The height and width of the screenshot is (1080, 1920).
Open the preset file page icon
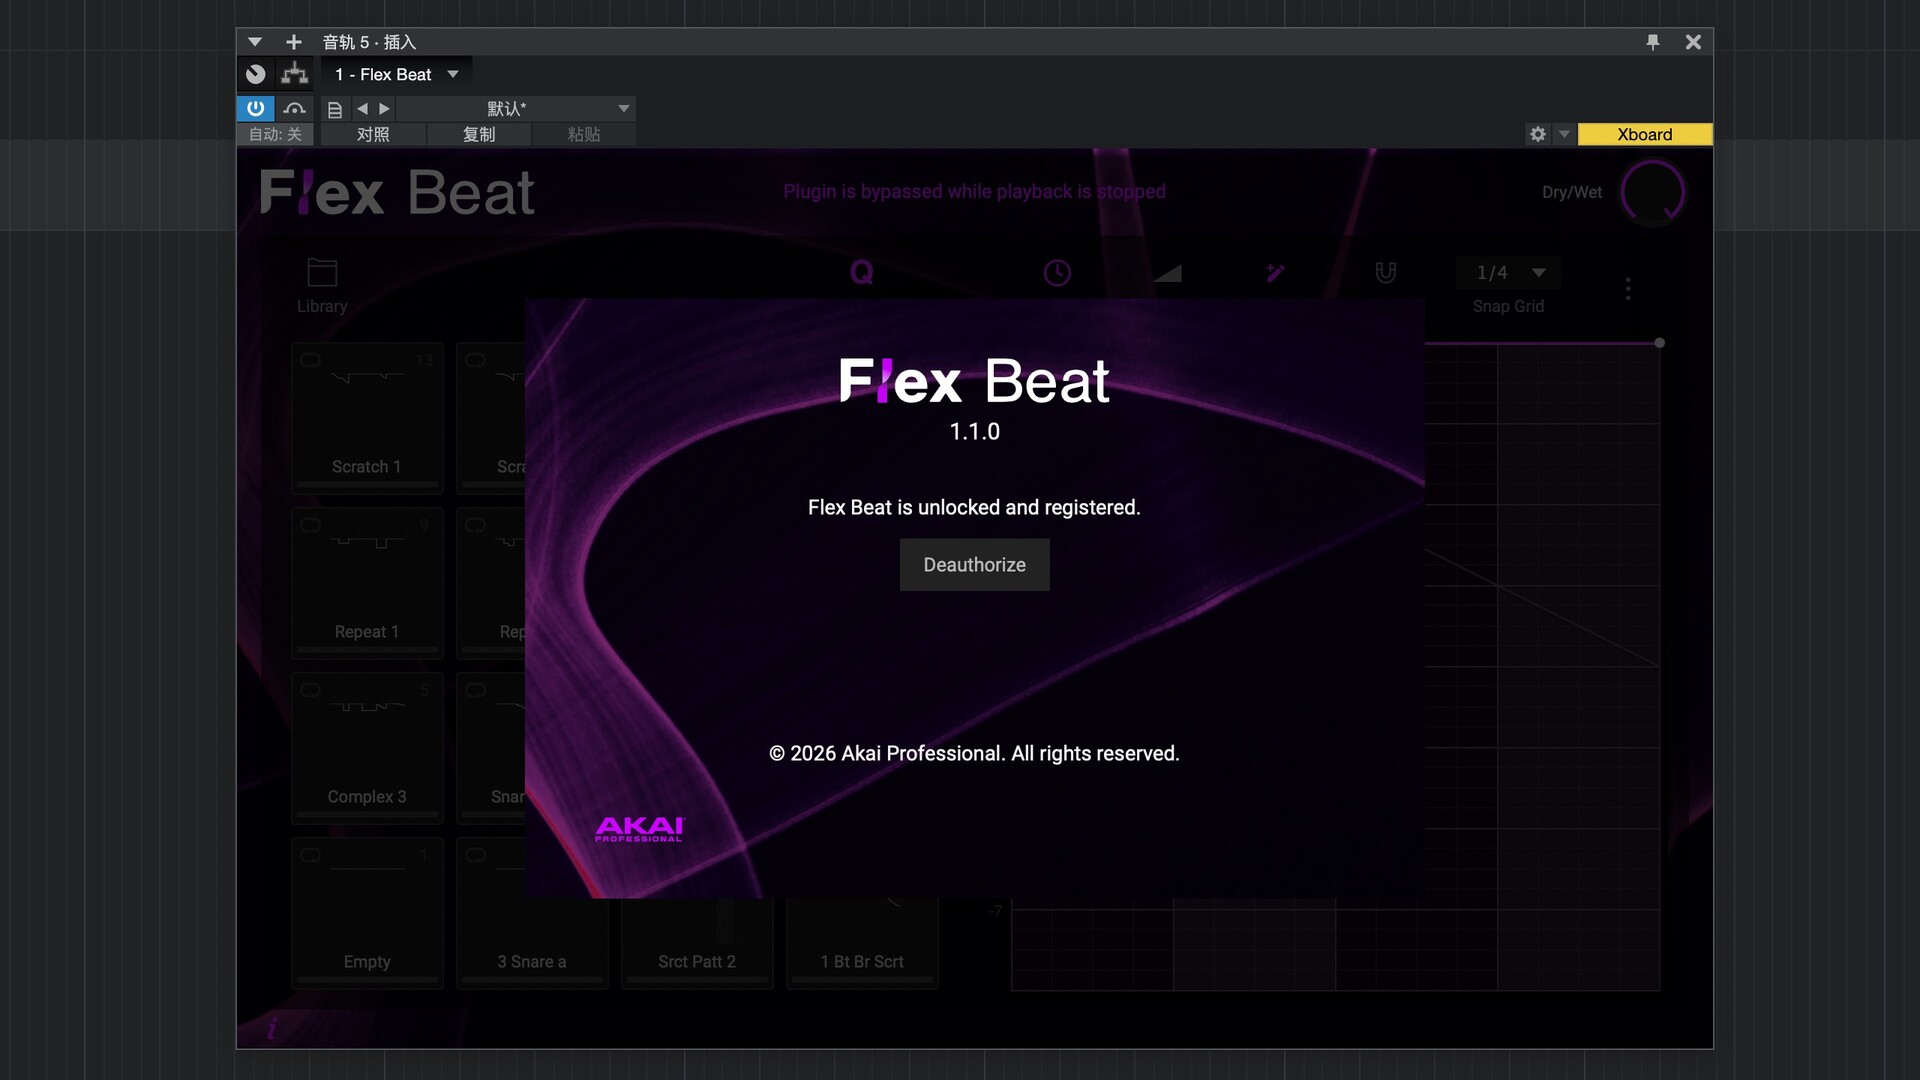coord(335,109)
